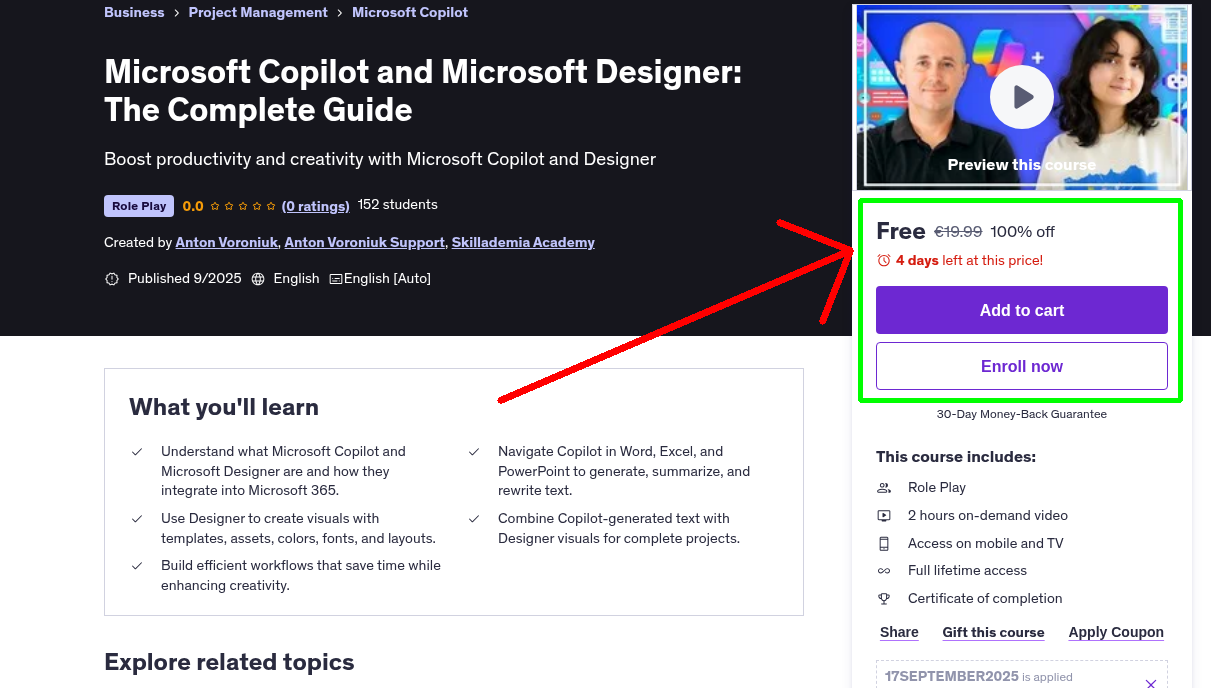Click checkmark beside 'Build efficient workflows'
This screenshot has width=1211, height=688.
point(137,566)
